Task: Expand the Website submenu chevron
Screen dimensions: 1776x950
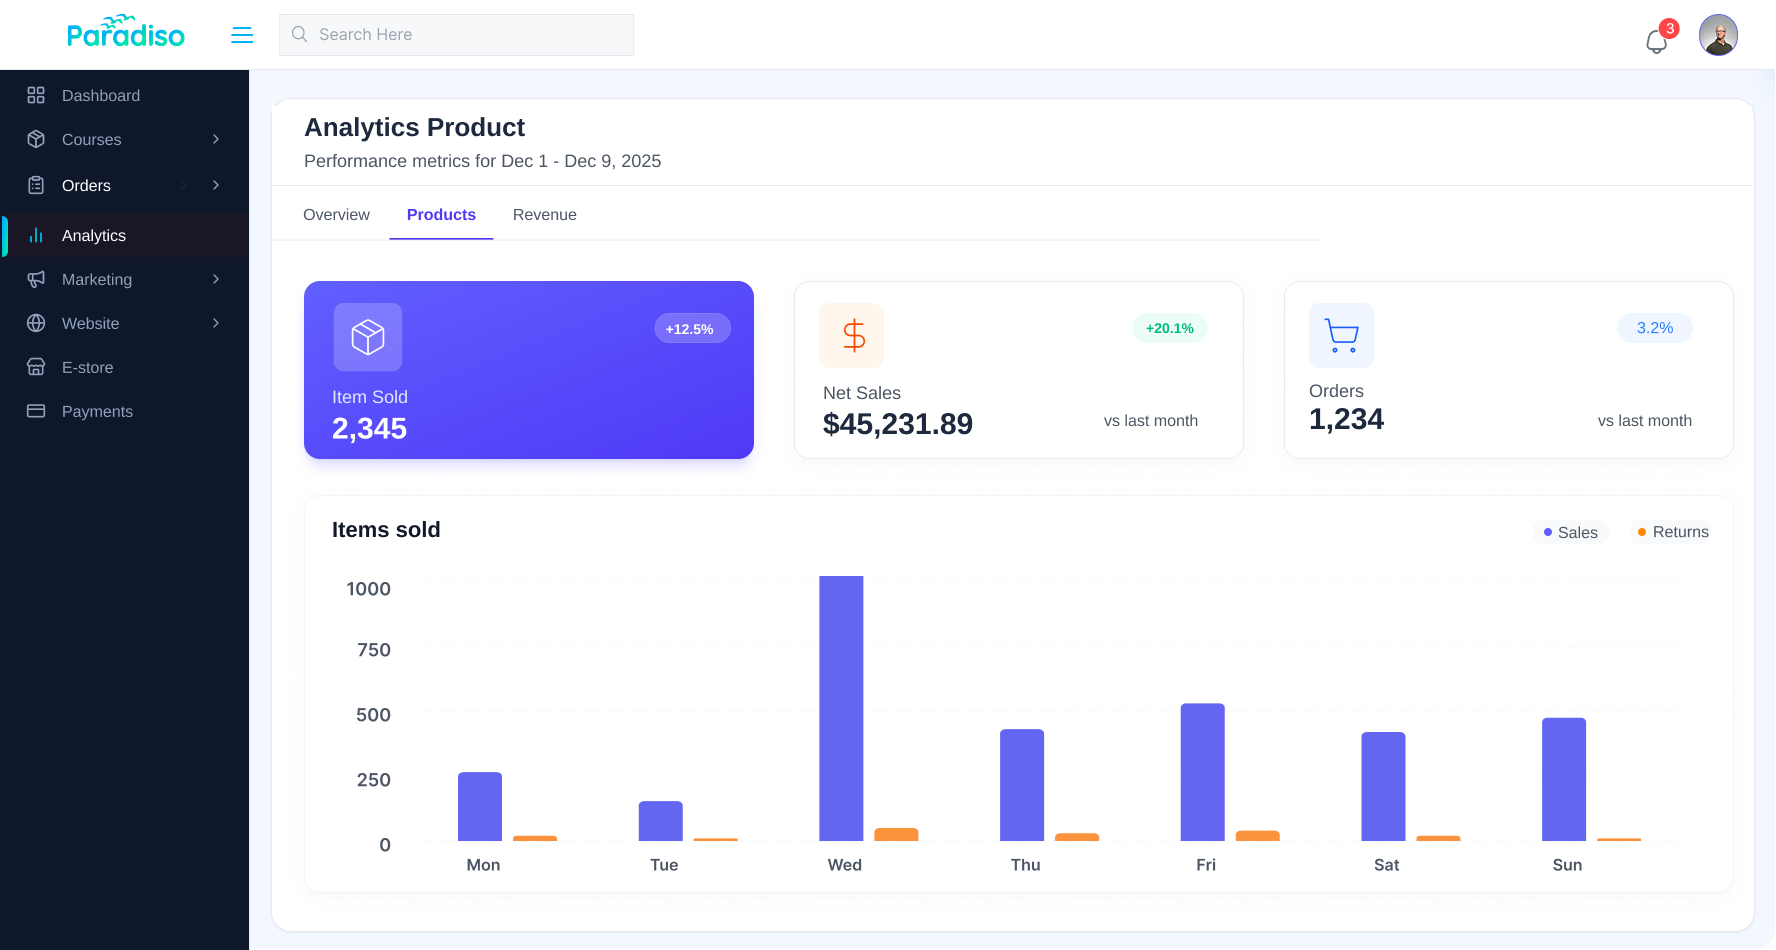Action: coord(216,323)
